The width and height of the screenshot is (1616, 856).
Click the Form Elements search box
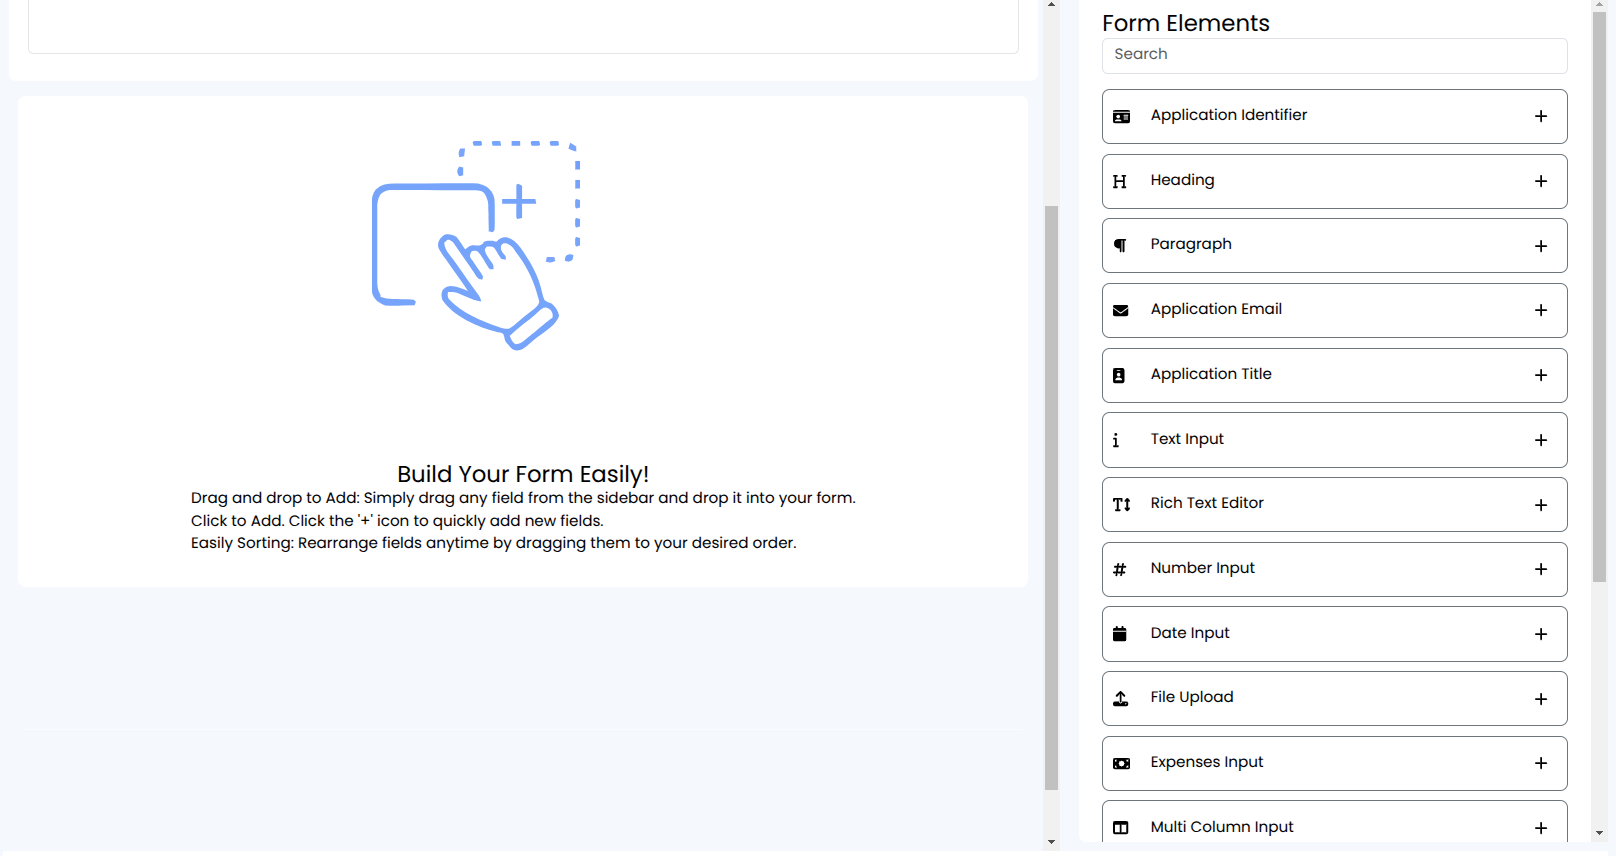coord(1334,55)
